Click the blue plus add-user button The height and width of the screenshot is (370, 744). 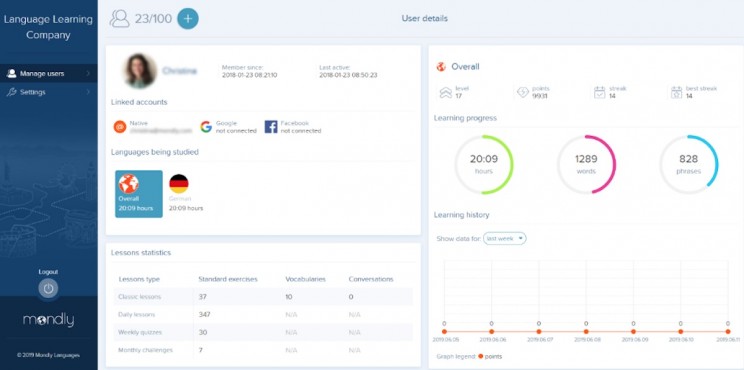[x=188, y=19]
